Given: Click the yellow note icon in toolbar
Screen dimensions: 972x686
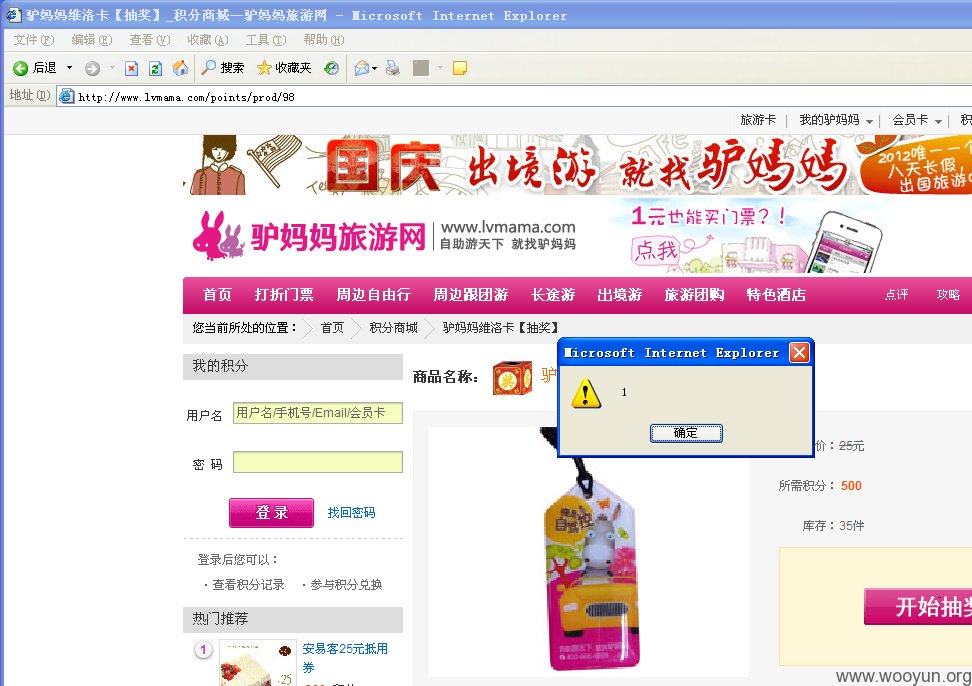Looking at the screenshot, I should 460,68.
